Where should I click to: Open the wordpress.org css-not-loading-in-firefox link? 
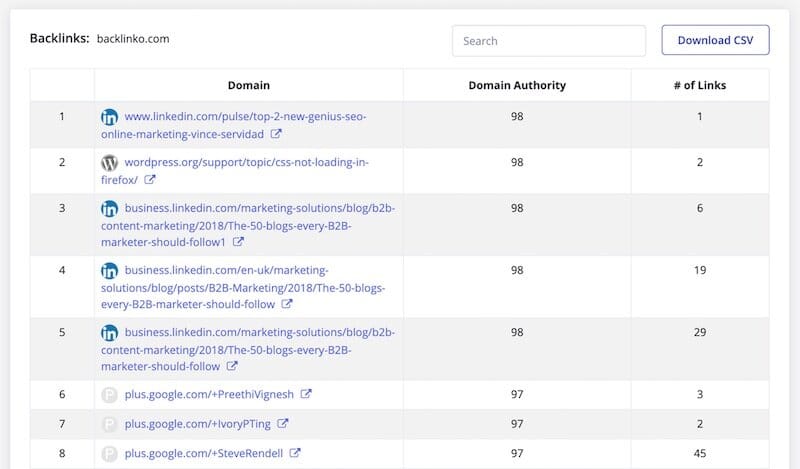(235, 171)
